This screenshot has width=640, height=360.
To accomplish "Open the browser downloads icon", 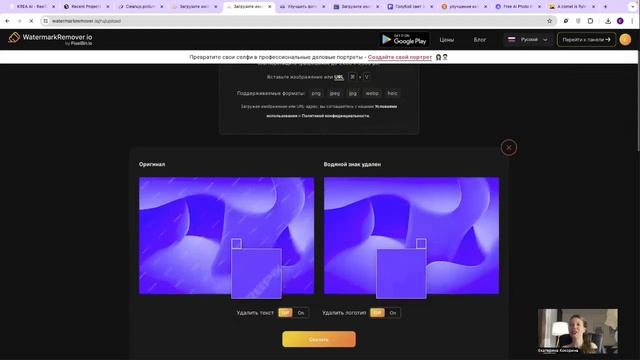I will click(608, 21).
